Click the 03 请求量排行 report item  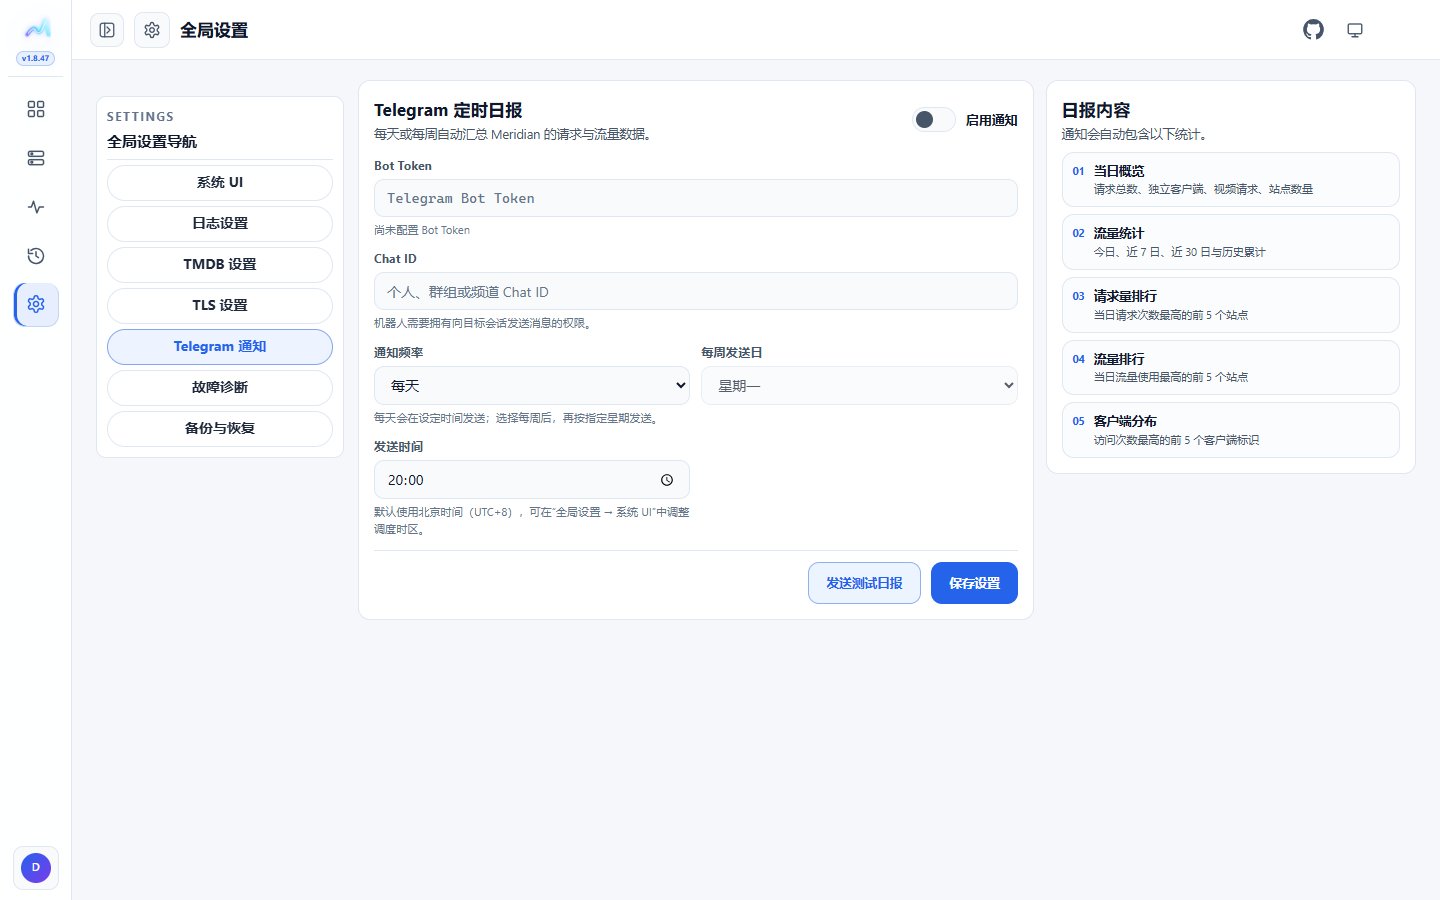1230,305
